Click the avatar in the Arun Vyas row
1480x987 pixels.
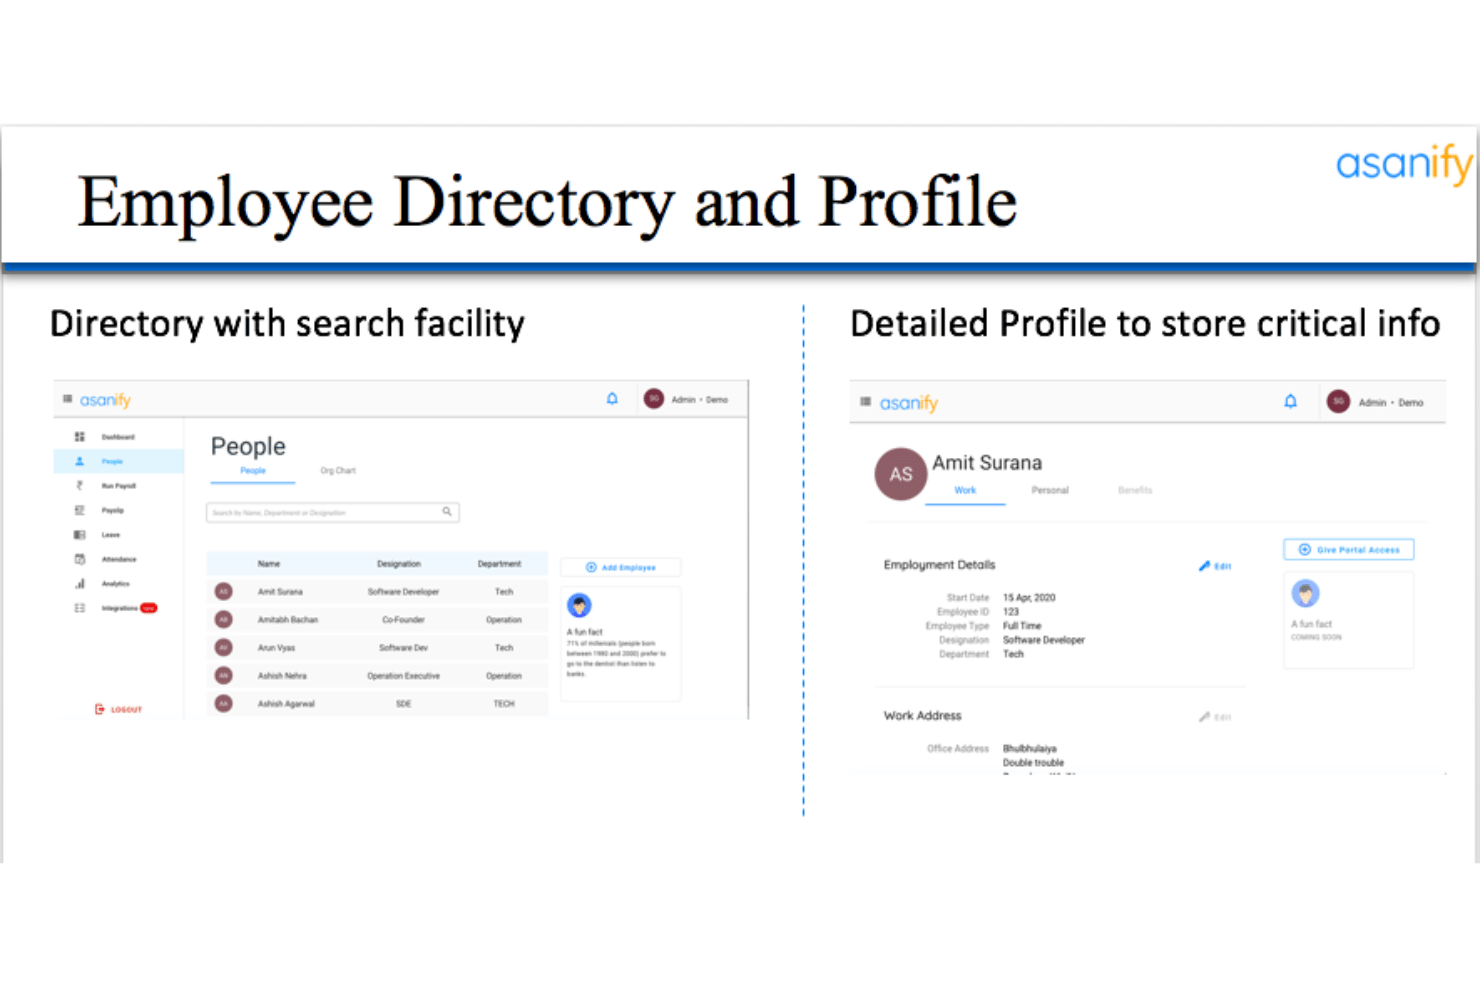[224, 647]
